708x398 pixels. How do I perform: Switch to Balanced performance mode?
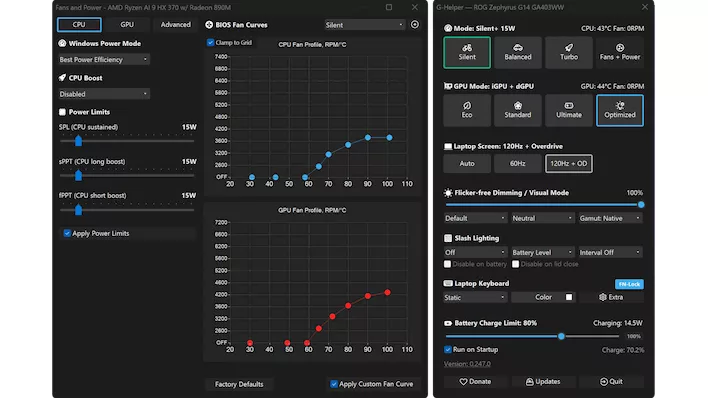tap(518, 52)
